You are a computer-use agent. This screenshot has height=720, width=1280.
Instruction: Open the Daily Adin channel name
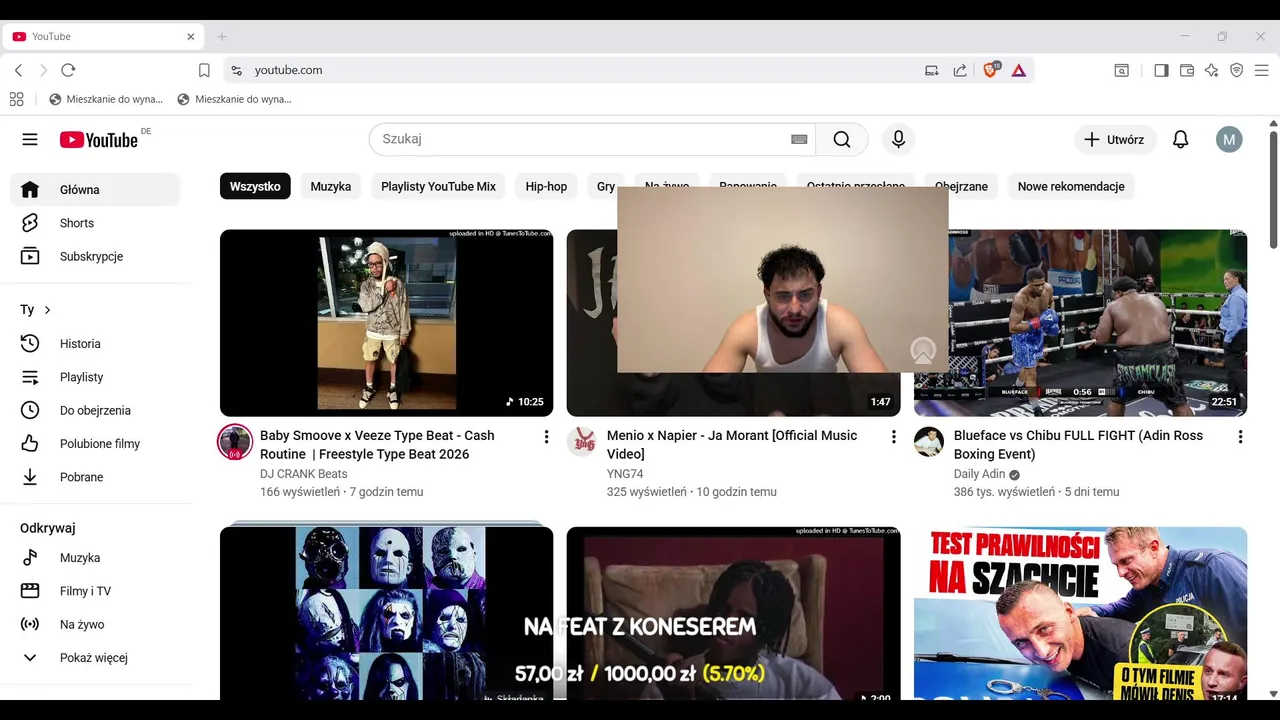pos(979,474)
